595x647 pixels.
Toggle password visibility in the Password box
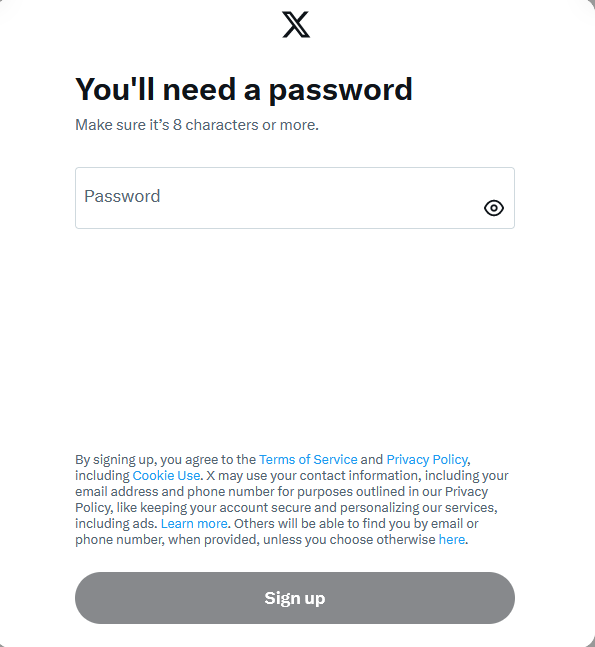[493, 208]
